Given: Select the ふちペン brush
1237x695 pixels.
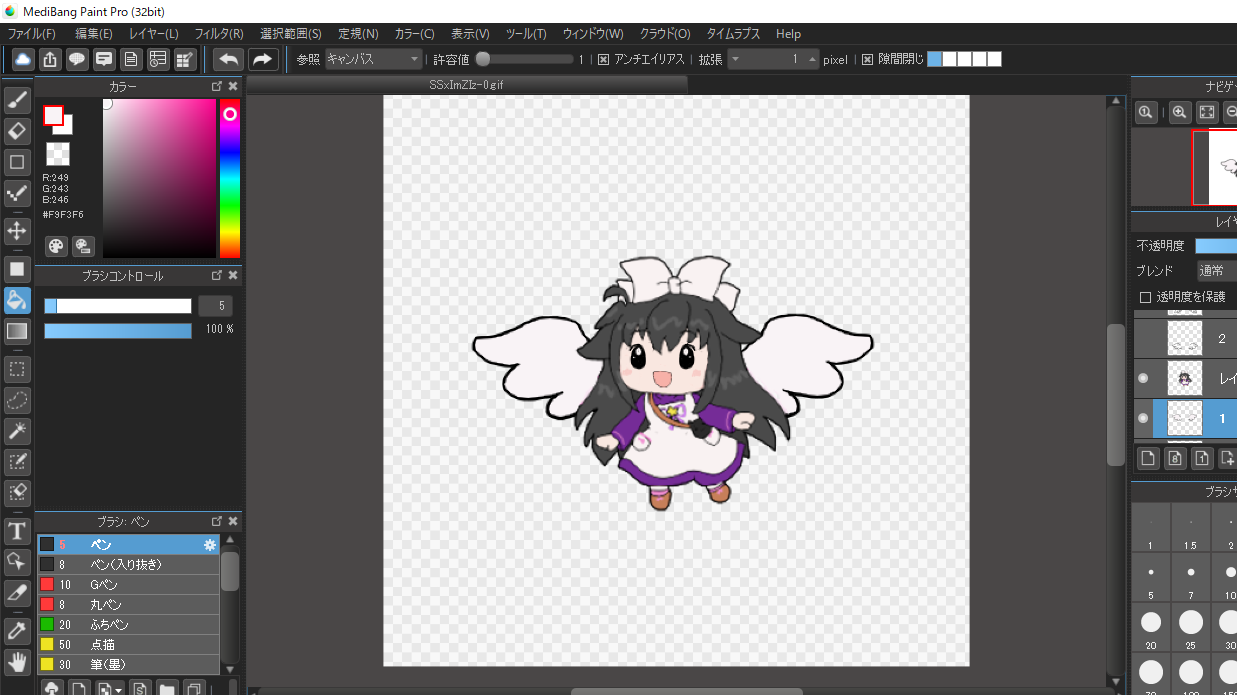Looking at the screenshot, I should [x=128, y=625].
